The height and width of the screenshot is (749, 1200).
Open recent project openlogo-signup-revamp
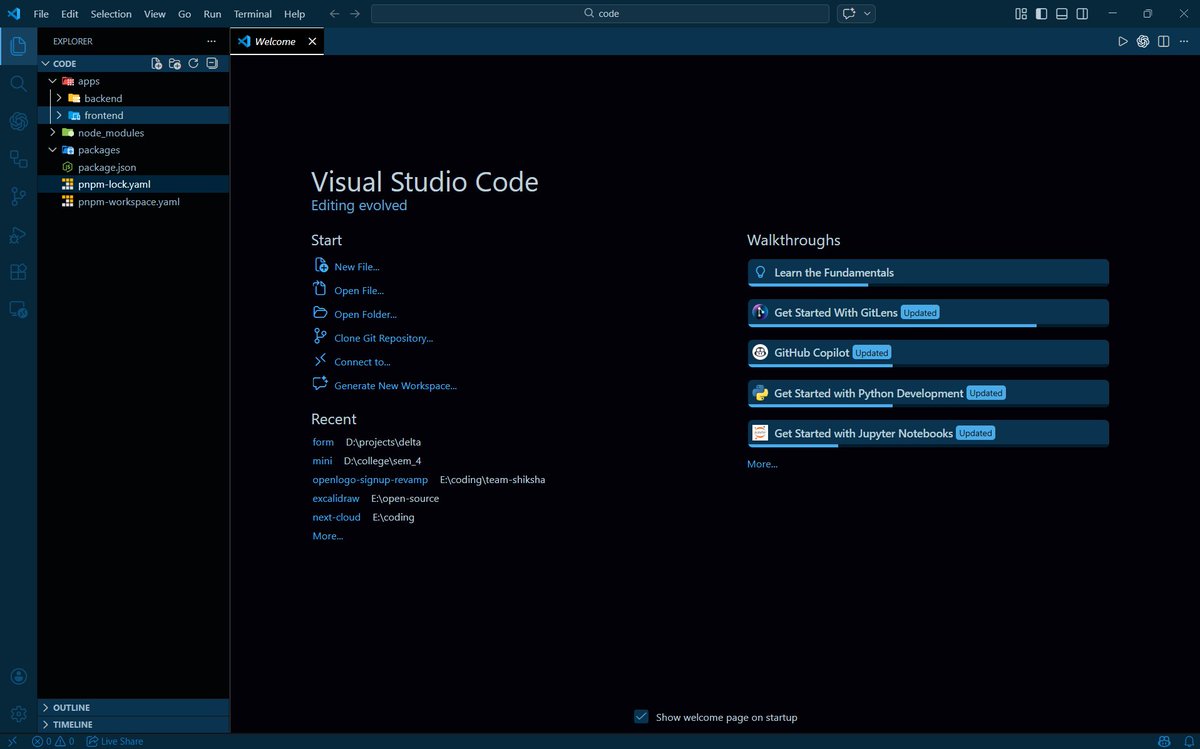(x=370, y=480)
